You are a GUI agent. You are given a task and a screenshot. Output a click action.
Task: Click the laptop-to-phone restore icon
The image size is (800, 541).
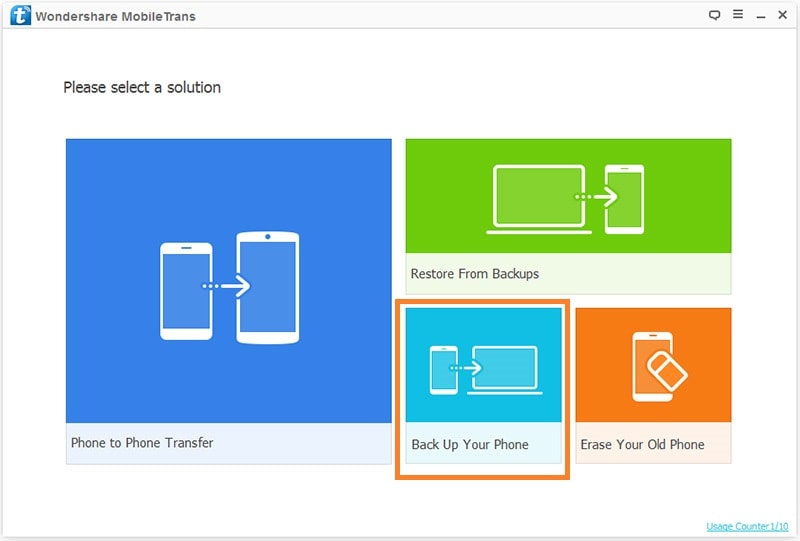point(565,200)
